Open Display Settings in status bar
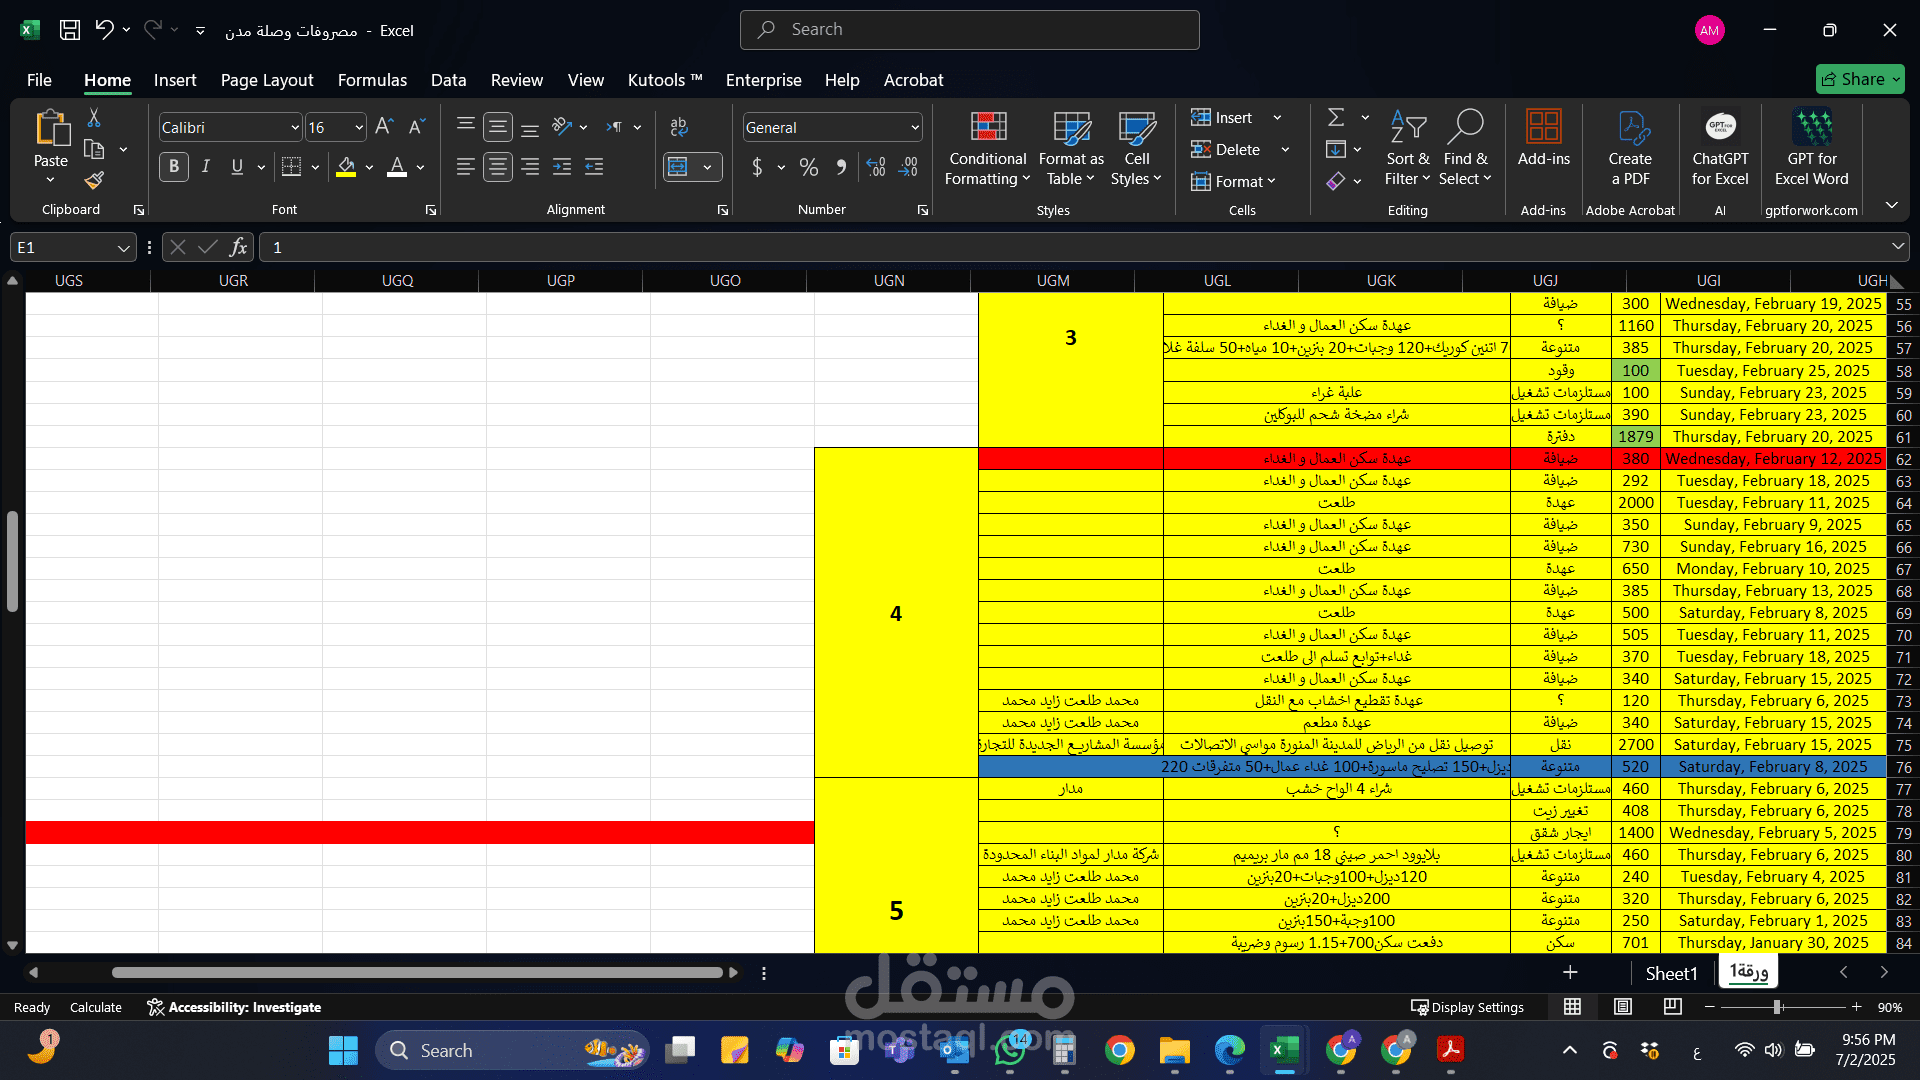Image resolution: width=1920 pixels, height=1080 pixels. 1467,1007
